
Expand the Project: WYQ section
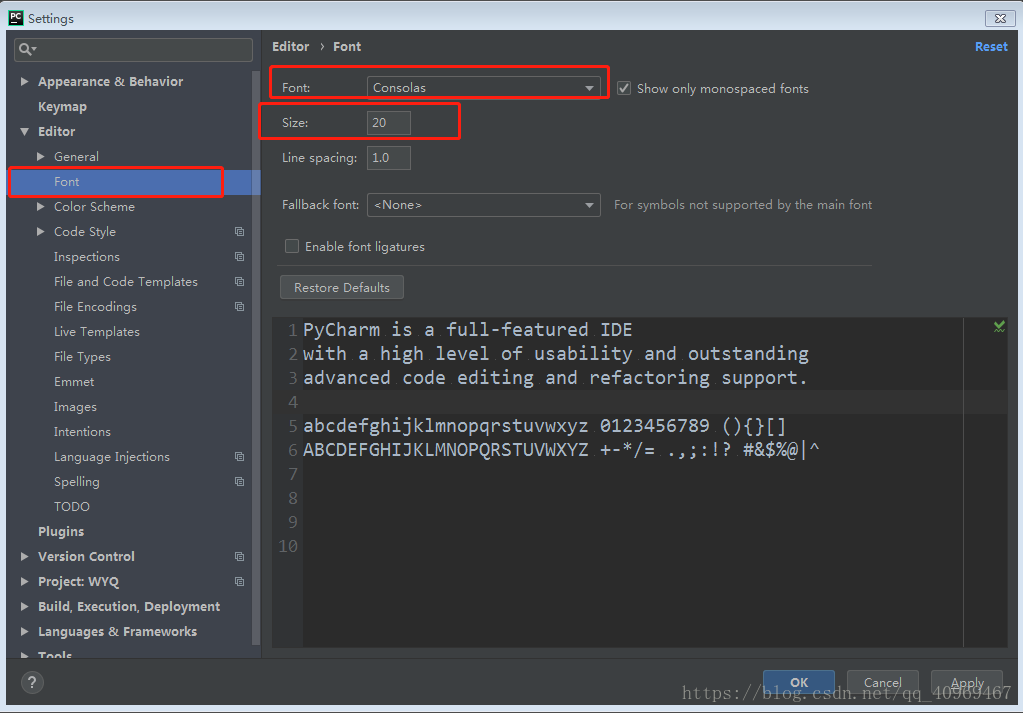(24, 581)
